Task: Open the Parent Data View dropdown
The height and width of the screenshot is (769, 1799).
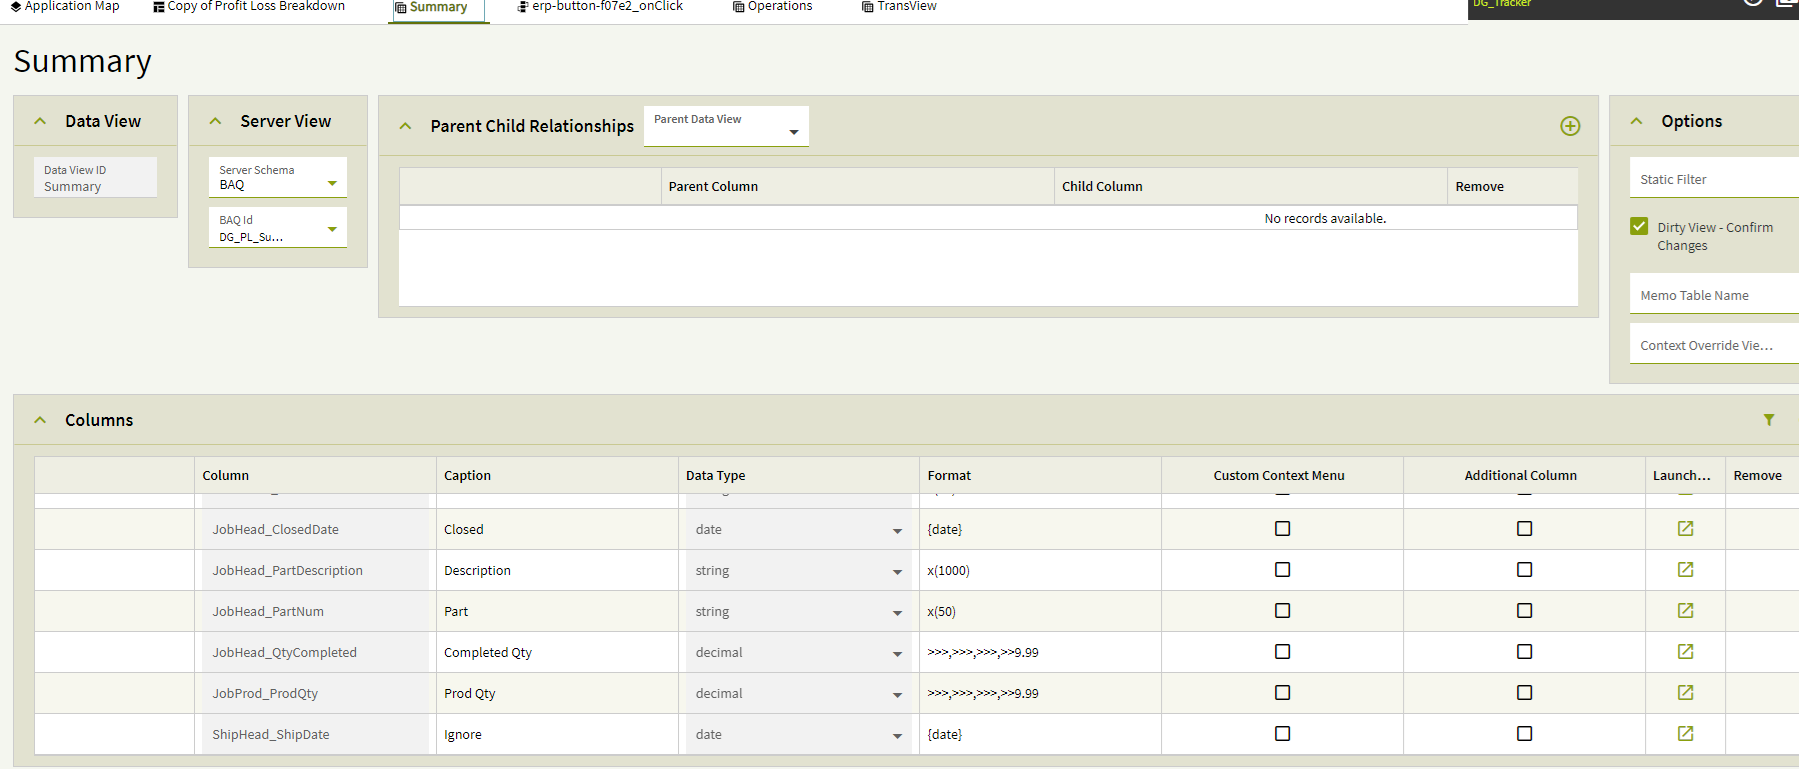Action: click(794, 132)
